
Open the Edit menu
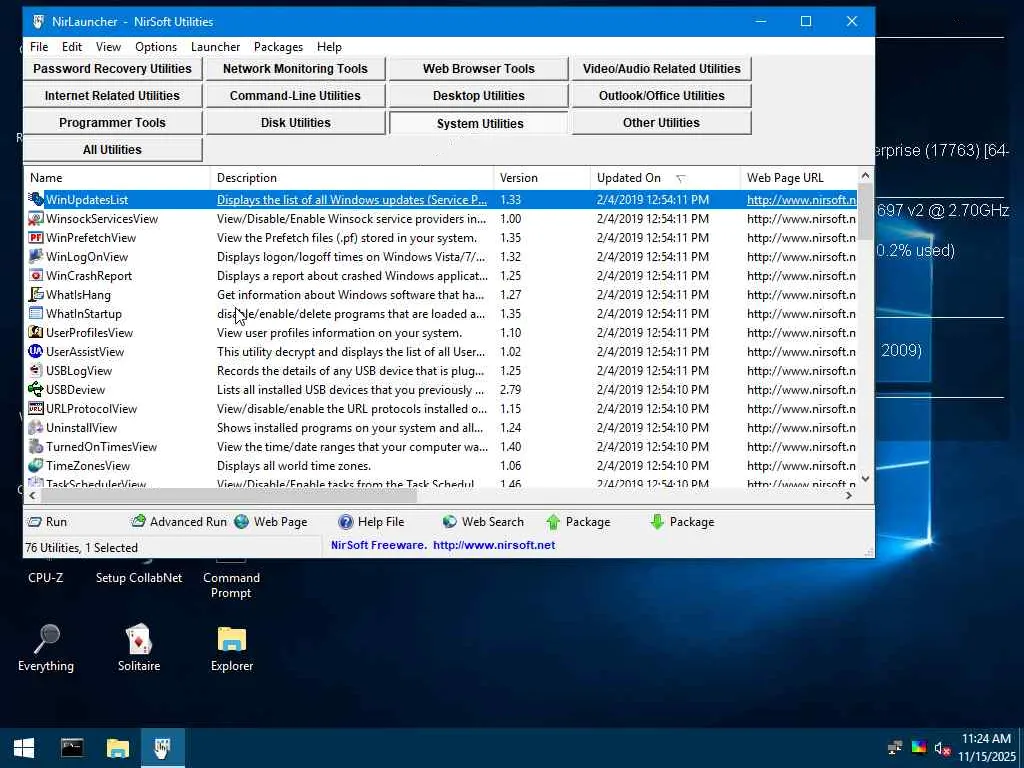click(x=72, y=47)
